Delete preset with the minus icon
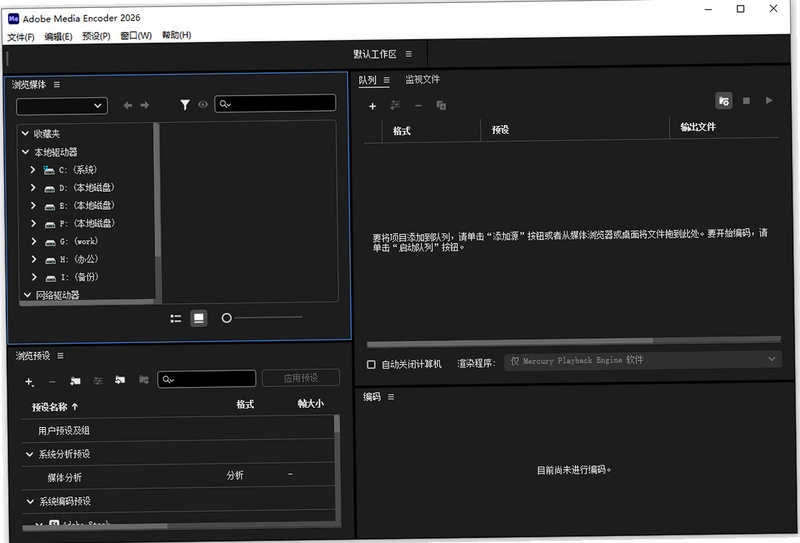The height and width of the screenshot is (543, 800). (52, 382)
